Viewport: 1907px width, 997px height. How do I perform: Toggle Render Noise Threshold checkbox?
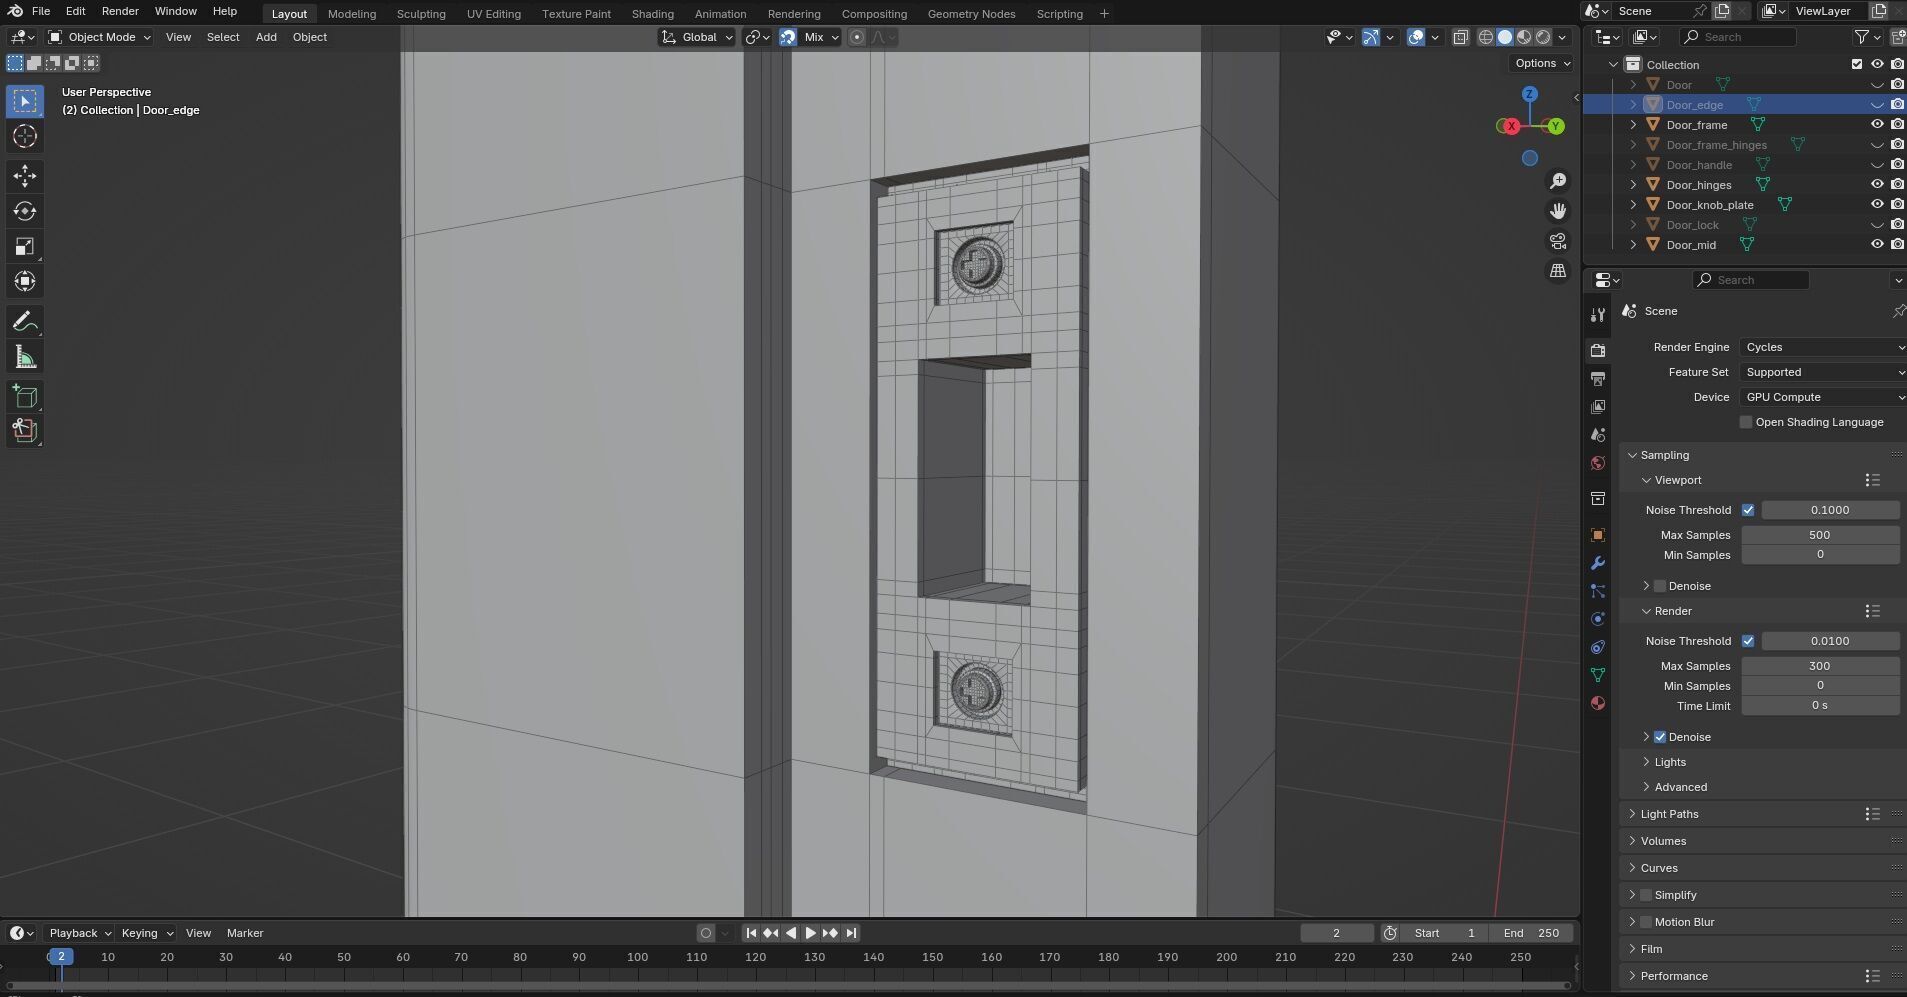[1748, 641]
